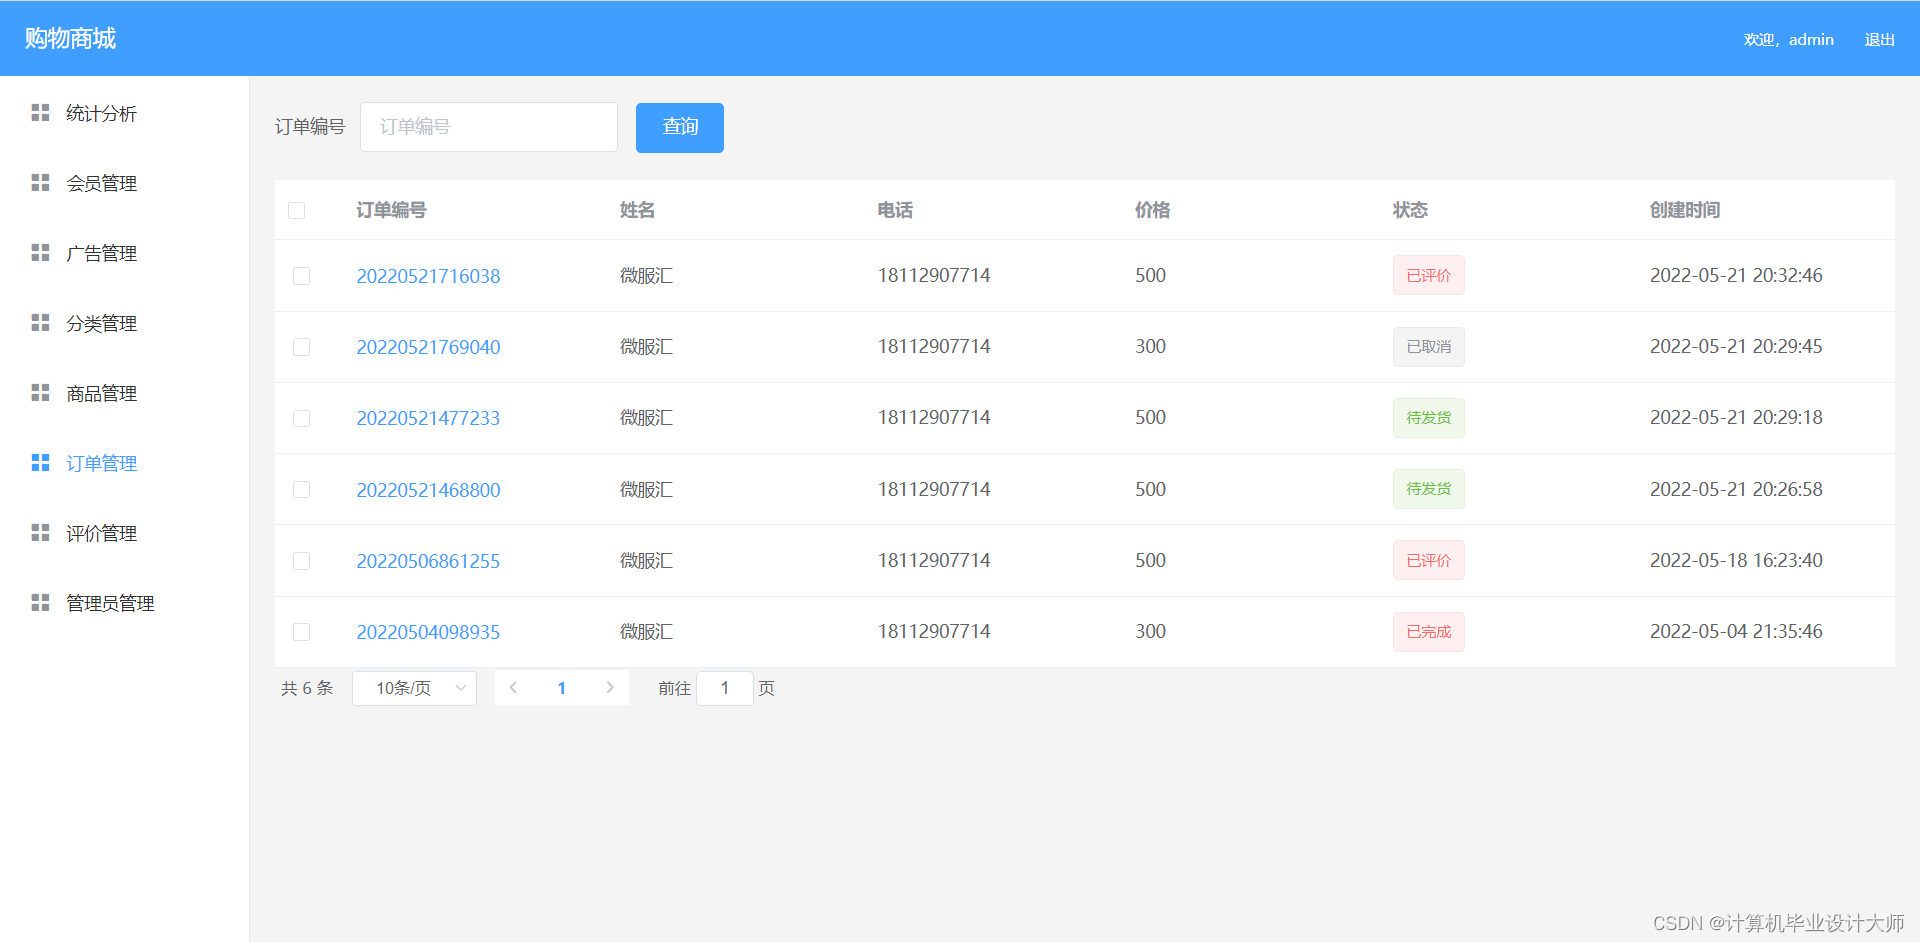Open order link 20220521468800

click(428, 490)
